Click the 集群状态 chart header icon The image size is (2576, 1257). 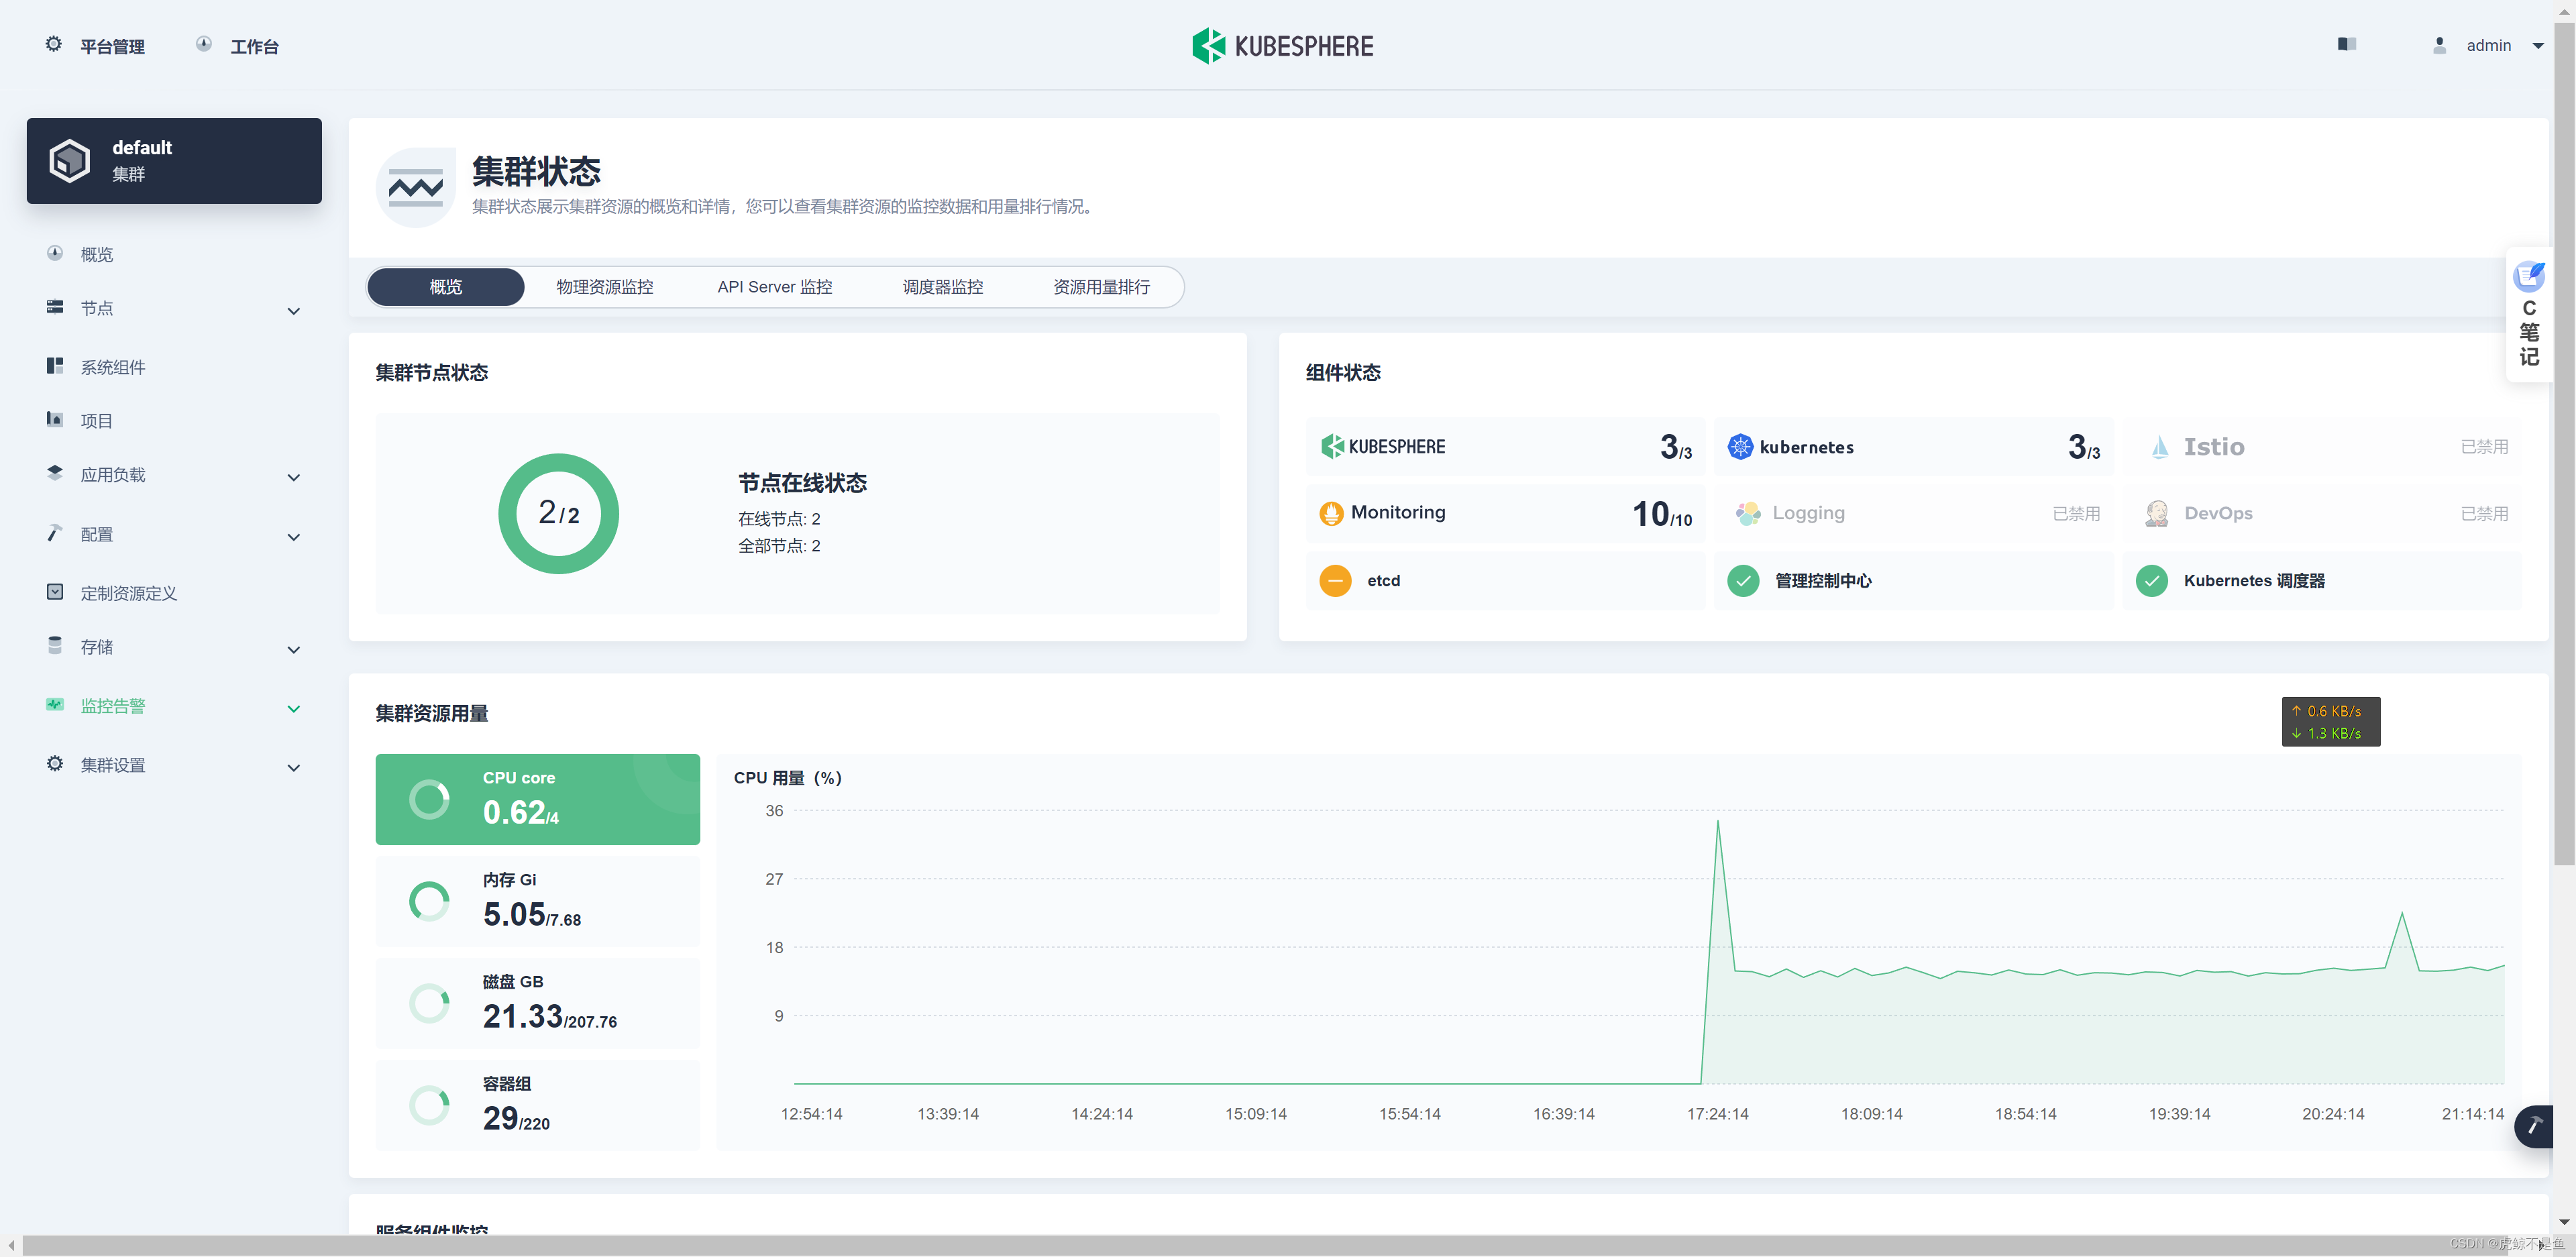coord(416,187)
